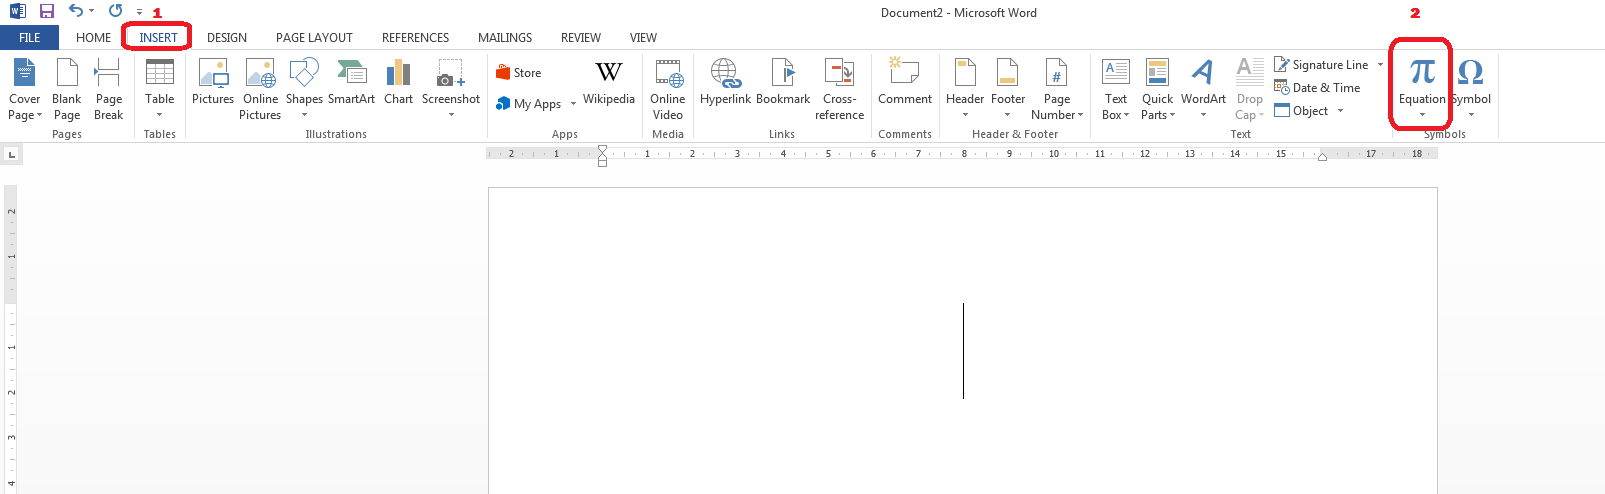Screen dimensions: 1605x494
Task: Open the FILE tab
Action: point(30,38)
